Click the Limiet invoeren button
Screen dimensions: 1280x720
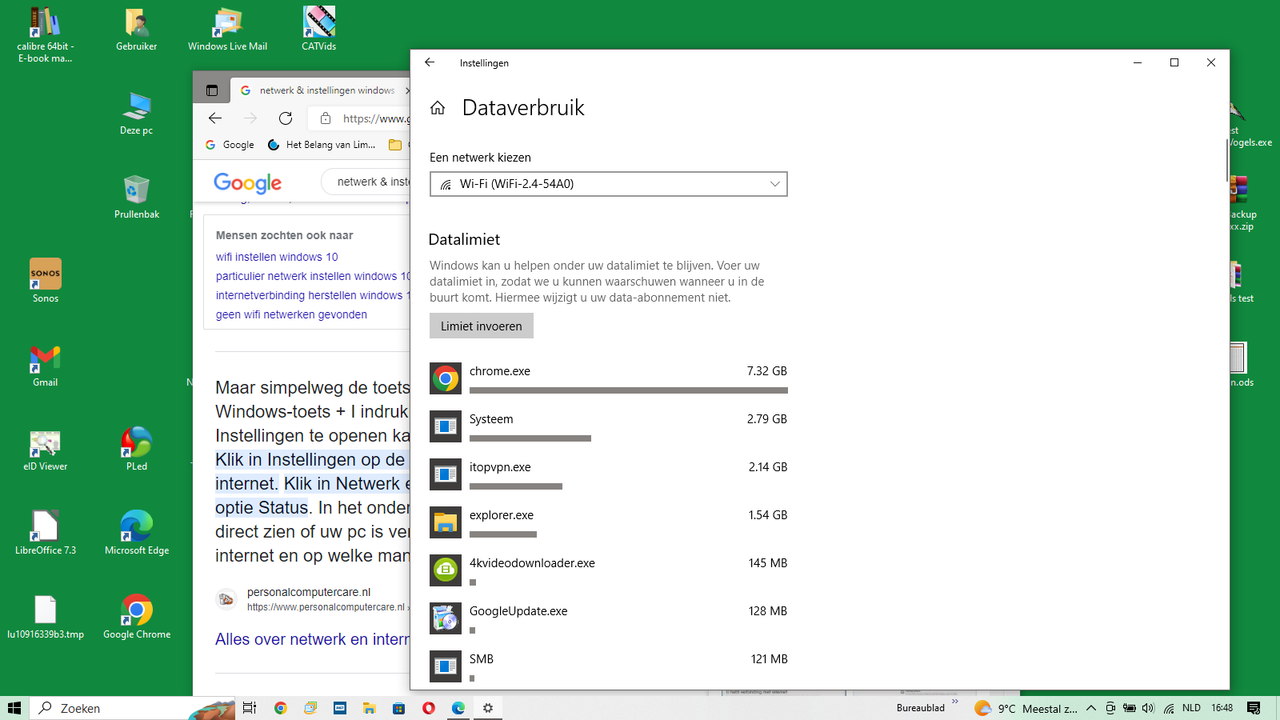click(x=481, y=326)
